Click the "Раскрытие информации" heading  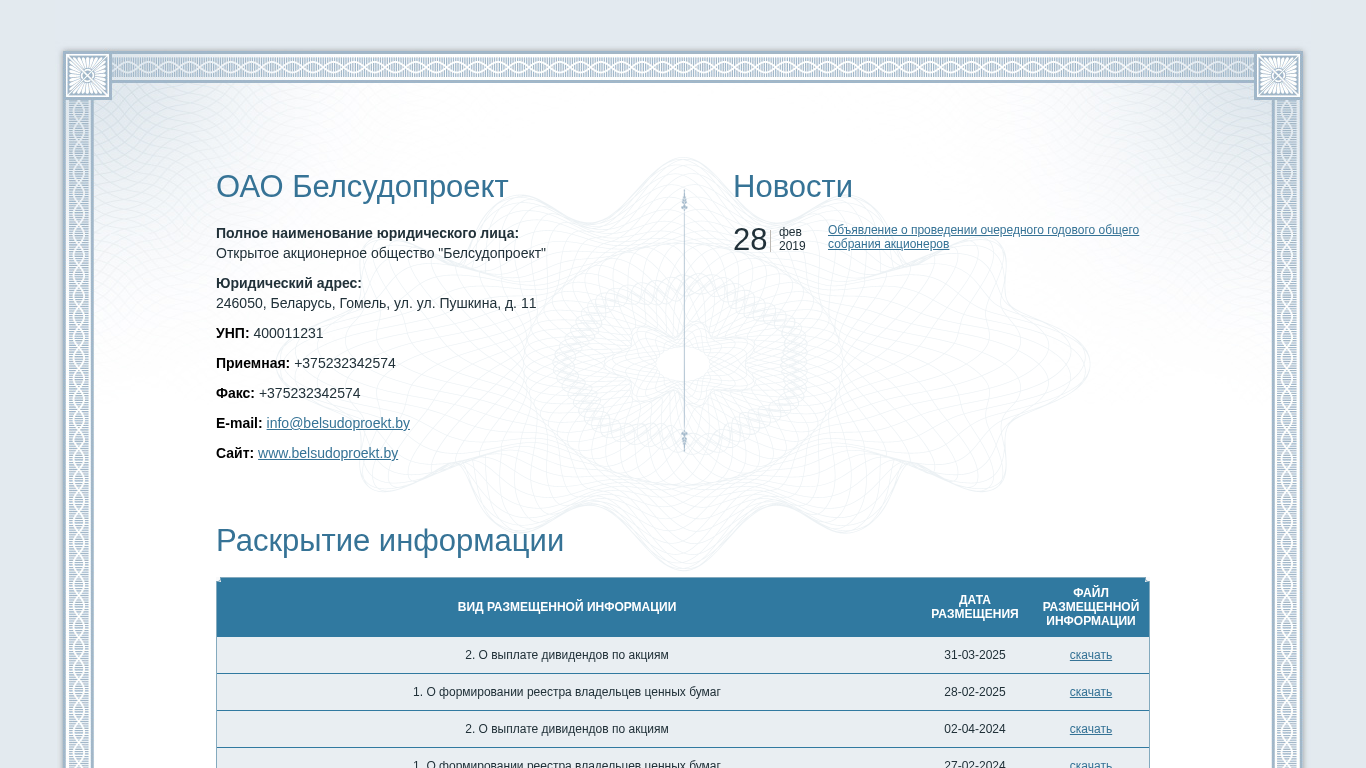390,541
